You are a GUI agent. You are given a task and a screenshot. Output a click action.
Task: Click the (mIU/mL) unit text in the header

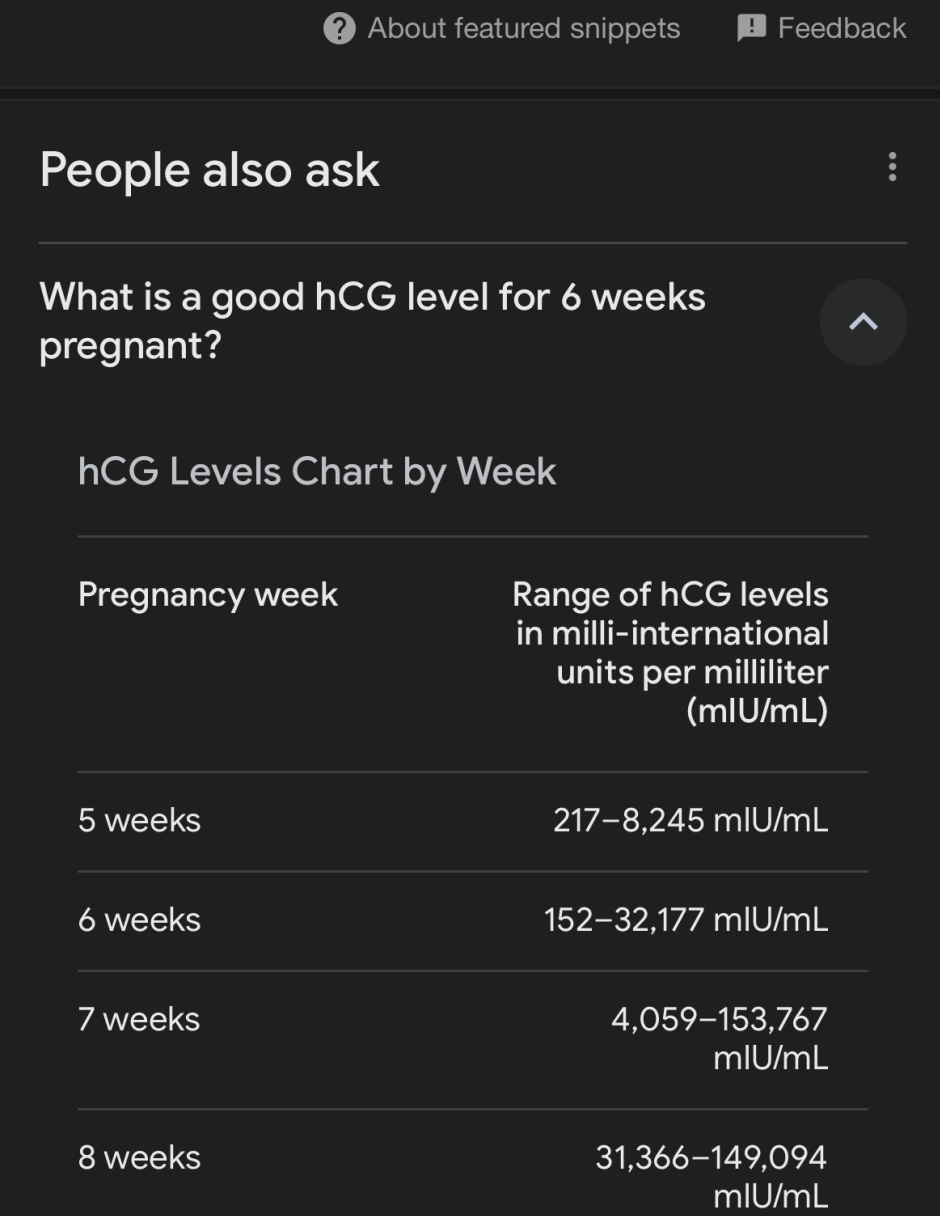(757, 712)
